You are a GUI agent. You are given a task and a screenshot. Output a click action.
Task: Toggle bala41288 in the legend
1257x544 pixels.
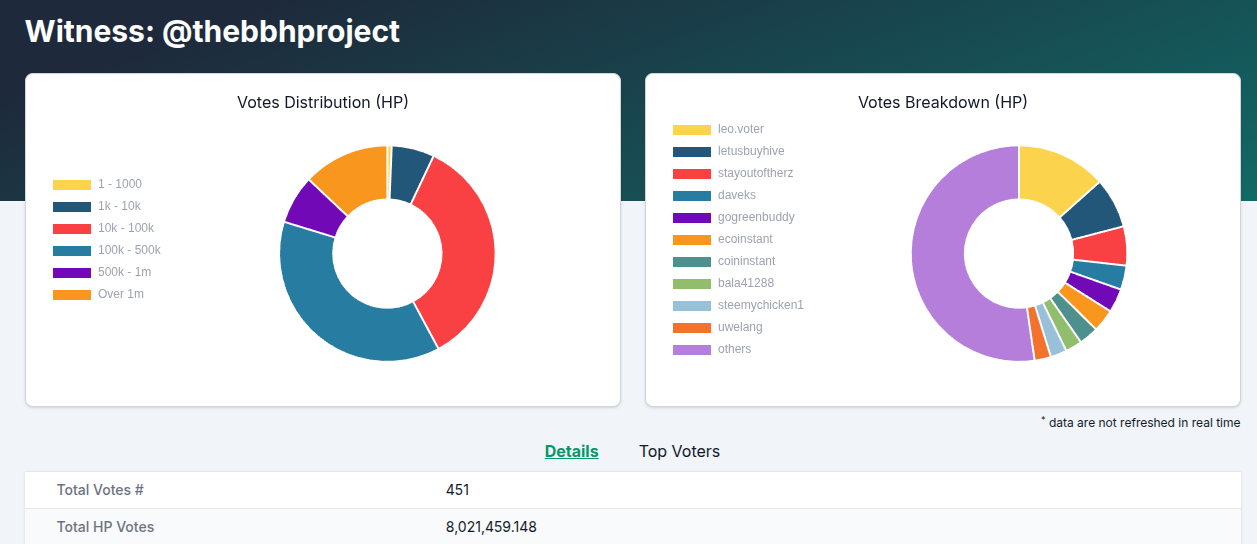pos(745,283)
